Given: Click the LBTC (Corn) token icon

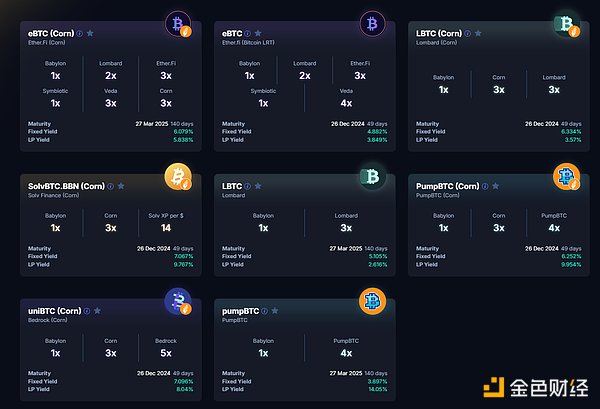Looking at the screenshot, I should [x=564, y=22].
